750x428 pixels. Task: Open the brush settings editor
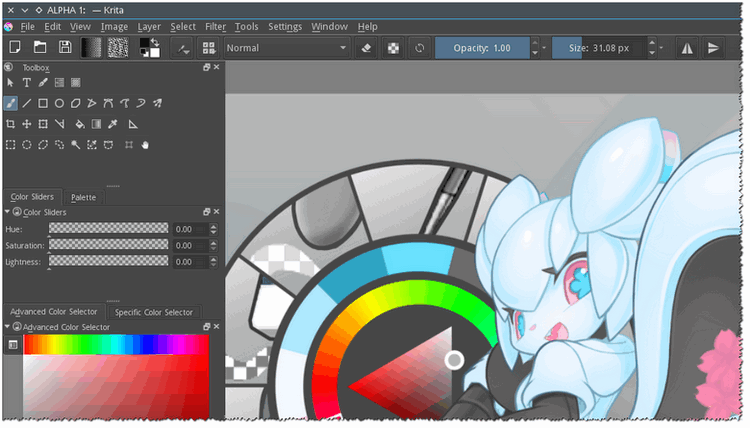click(183, 48)
